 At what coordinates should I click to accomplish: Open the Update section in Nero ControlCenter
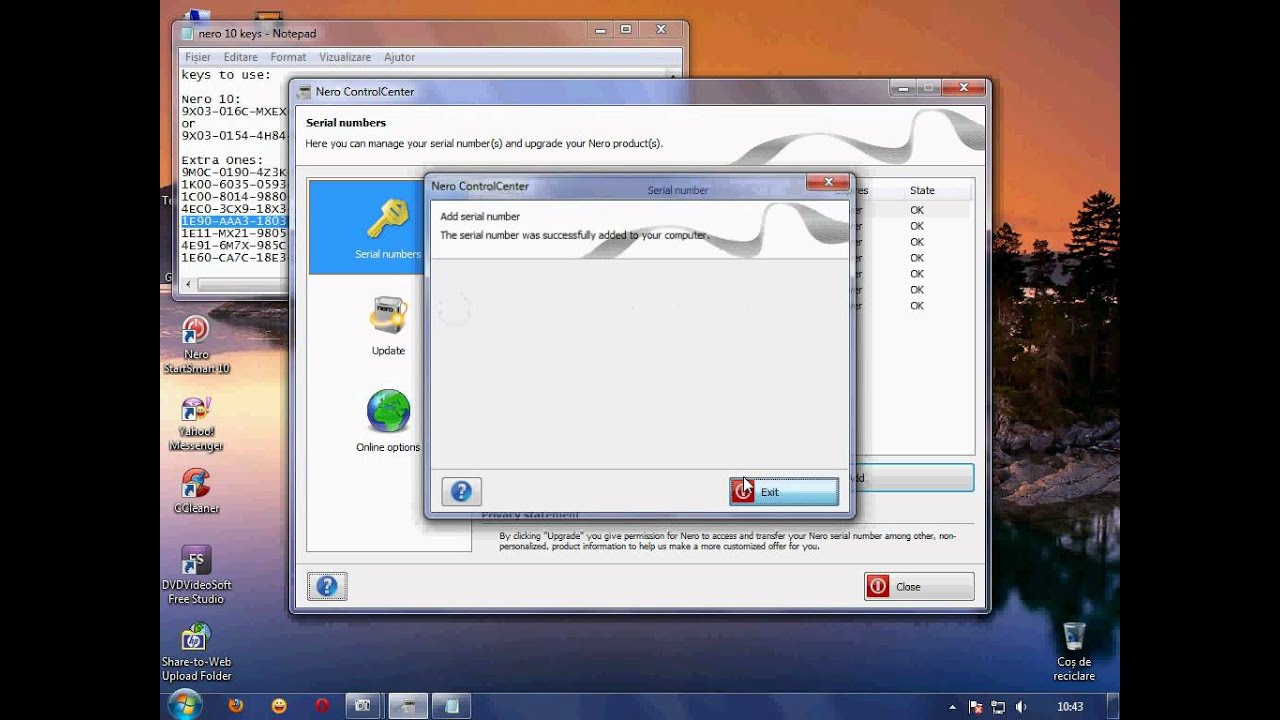[x=388, y=325]
